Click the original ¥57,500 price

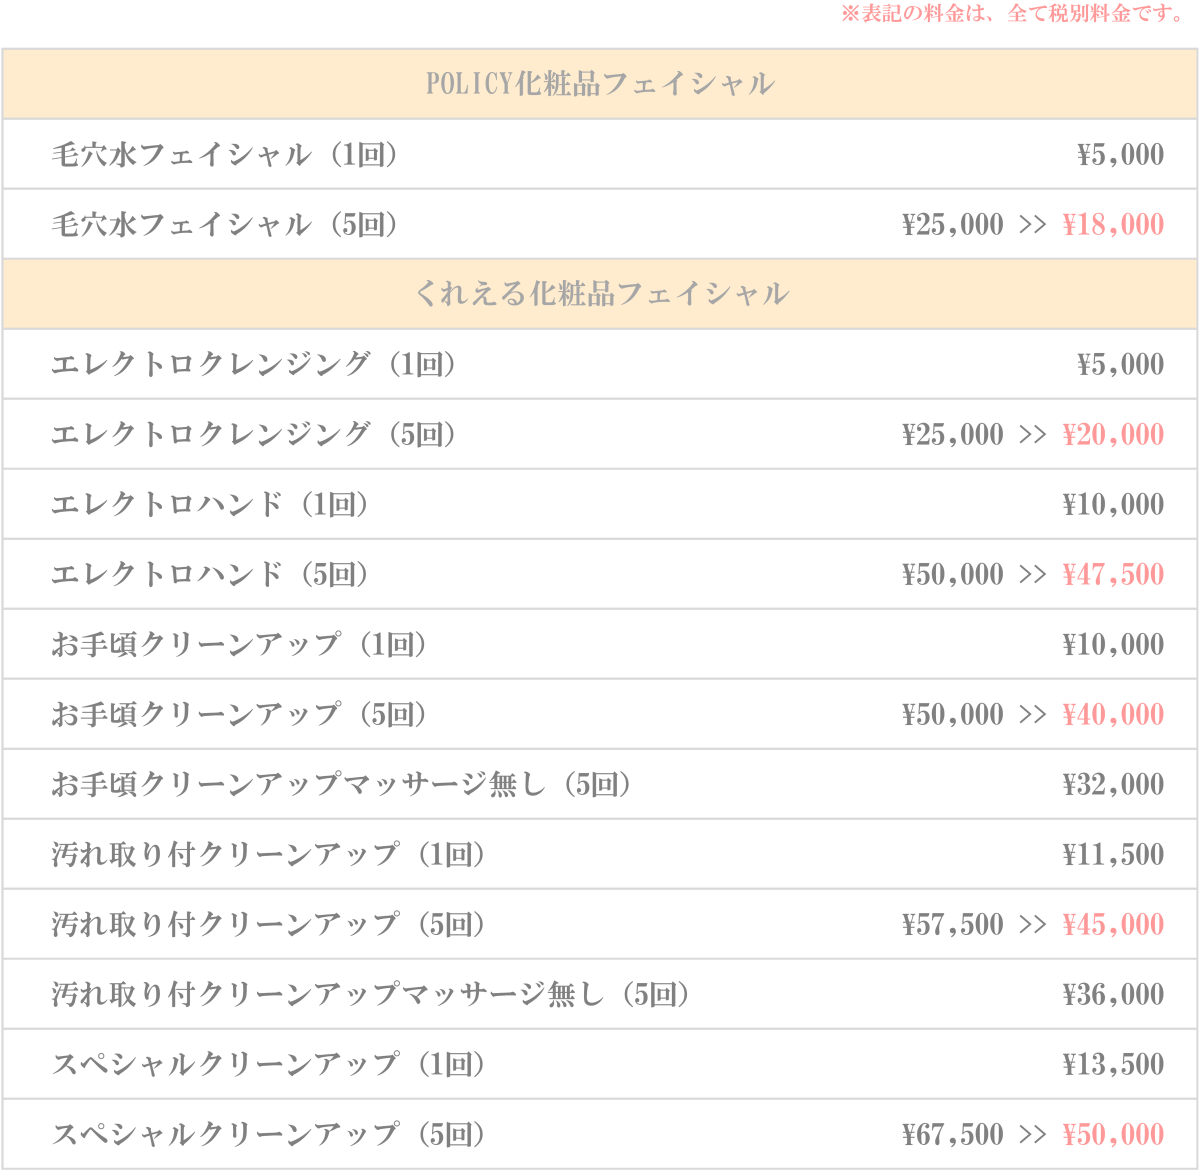(952, 925)
